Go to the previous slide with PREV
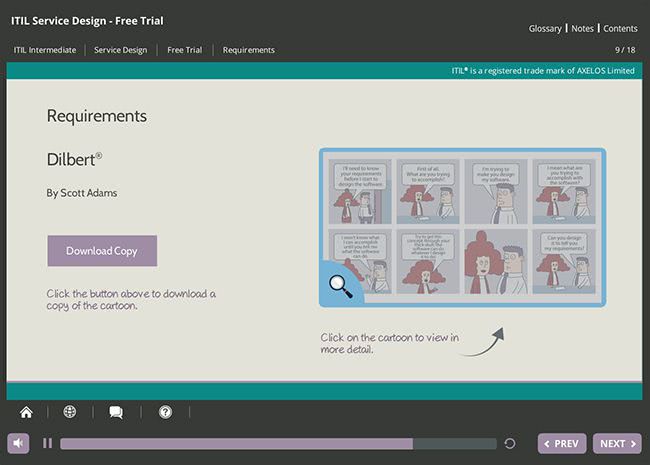 click(562, 444)
